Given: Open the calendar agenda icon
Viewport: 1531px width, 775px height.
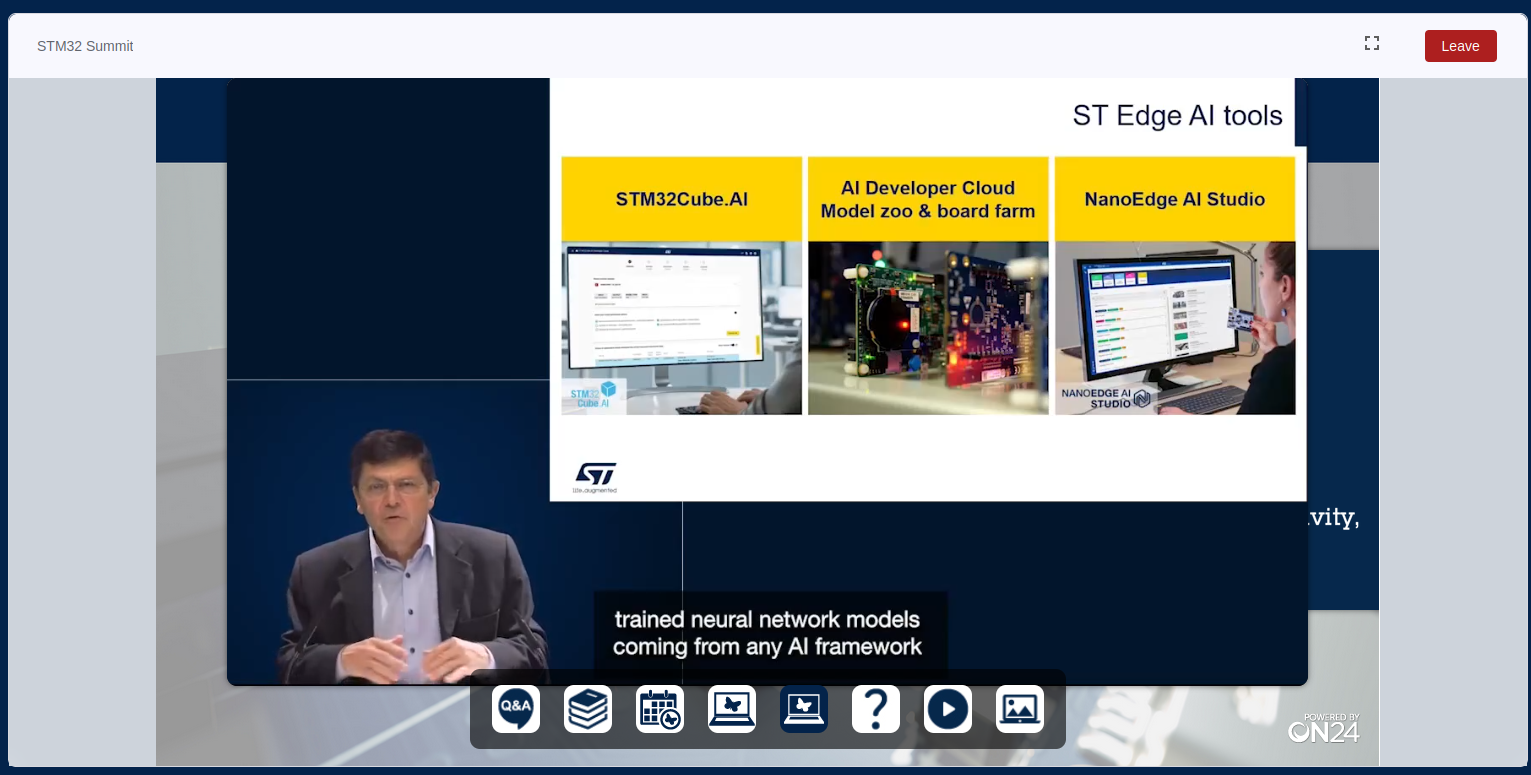Looking at the screenshot, I should coord(660,709).
